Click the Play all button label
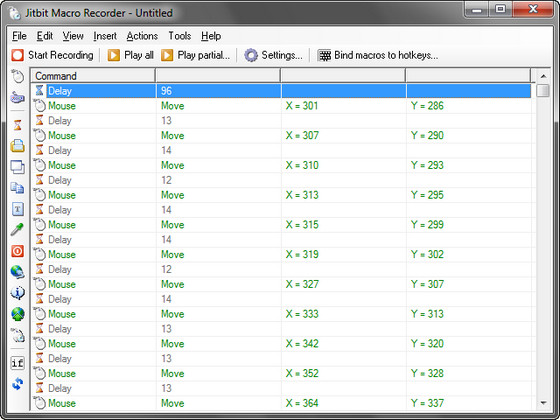Image resolution: width=560 pixels, height=420 pixels. tap(139, 55)
